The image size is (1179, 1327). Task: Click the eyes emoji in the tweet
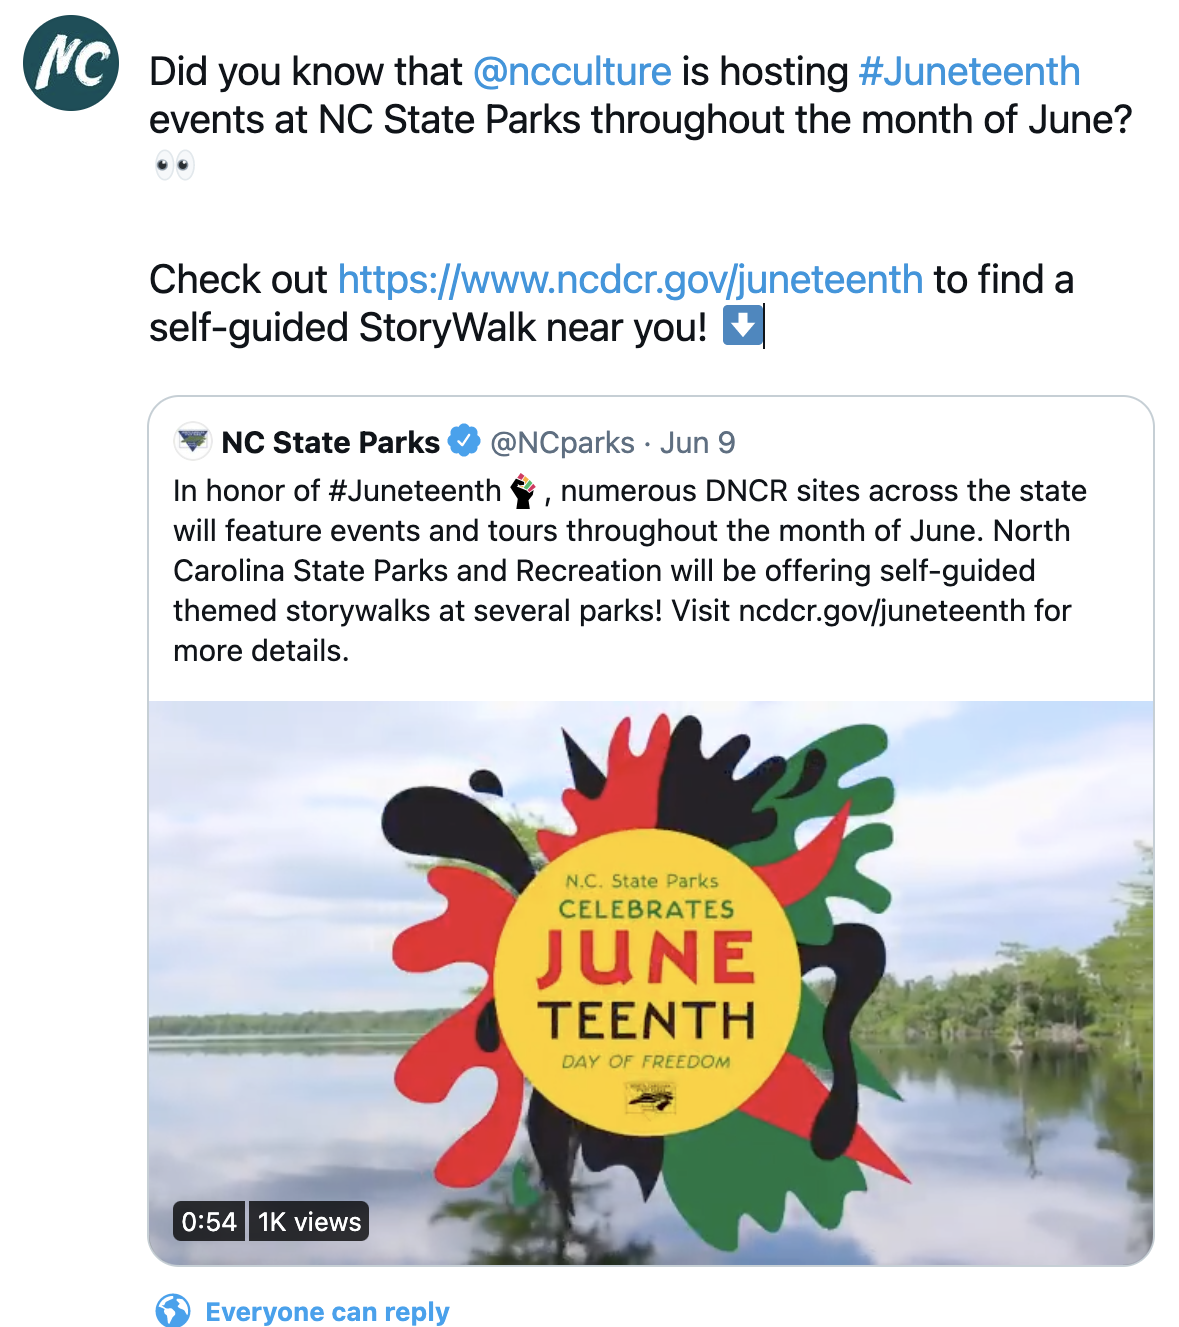tap(174, 165)
